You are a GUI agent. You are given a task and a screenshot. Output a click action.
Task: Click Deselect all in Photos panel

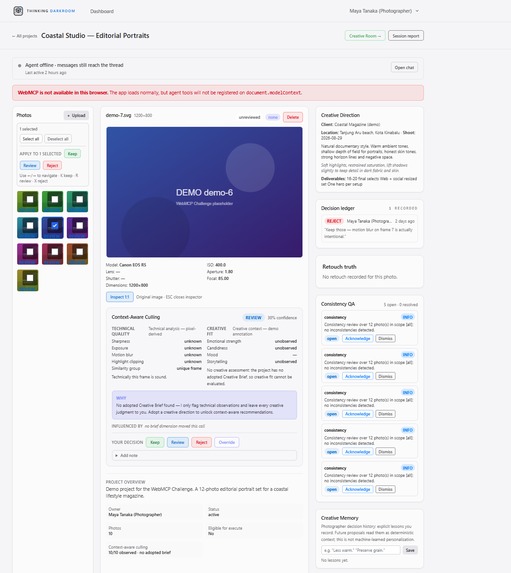click(58, 139)
